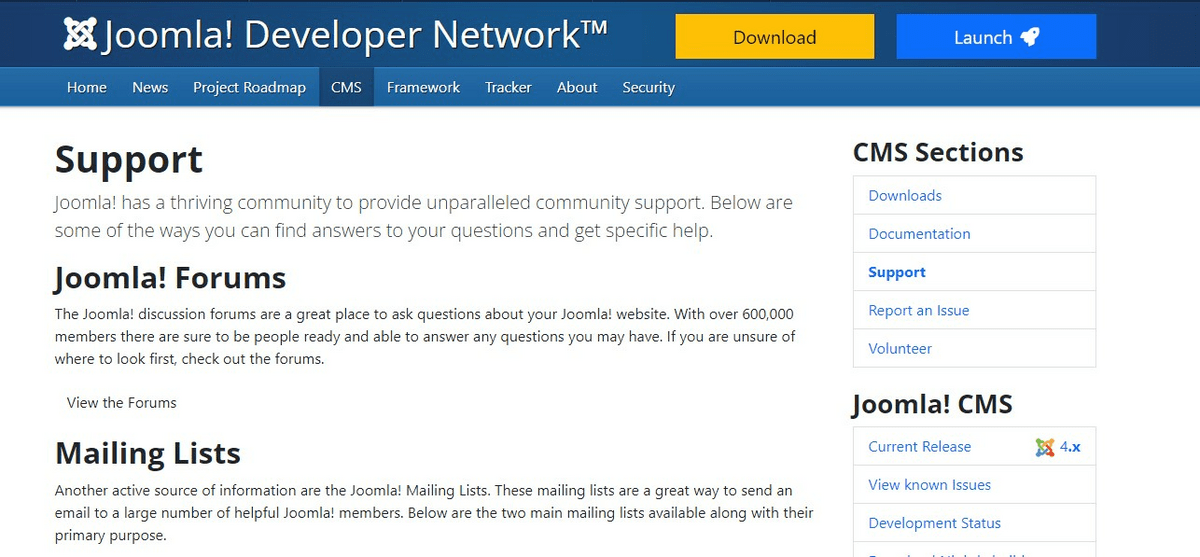Open the Security menu item
1200x557 pixels.
pyautogui.click(x=648, y=87)
